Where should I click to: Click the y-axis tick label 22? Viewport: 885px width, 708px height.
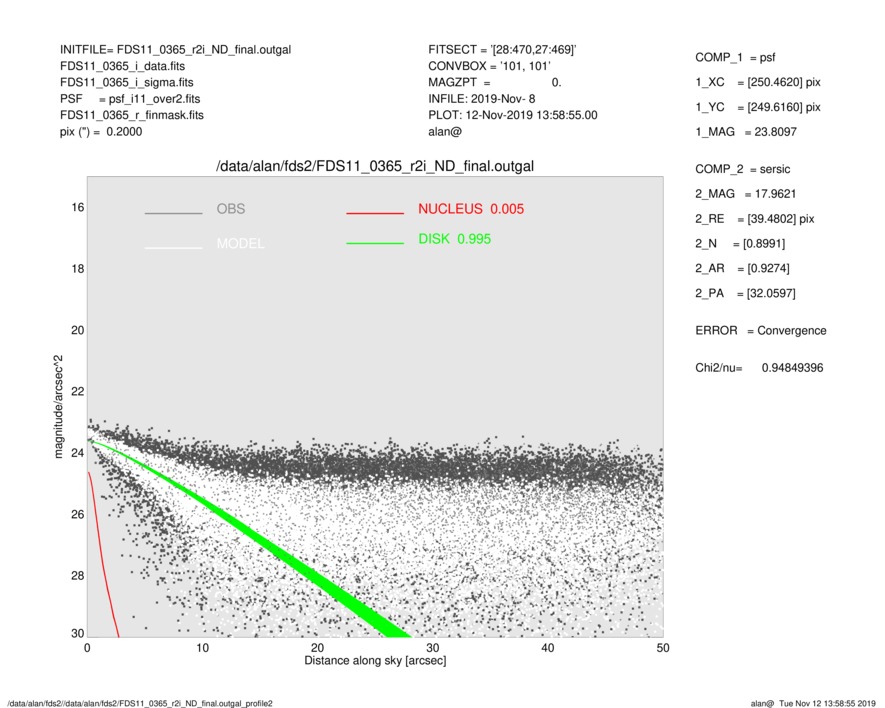coord(78,392)
